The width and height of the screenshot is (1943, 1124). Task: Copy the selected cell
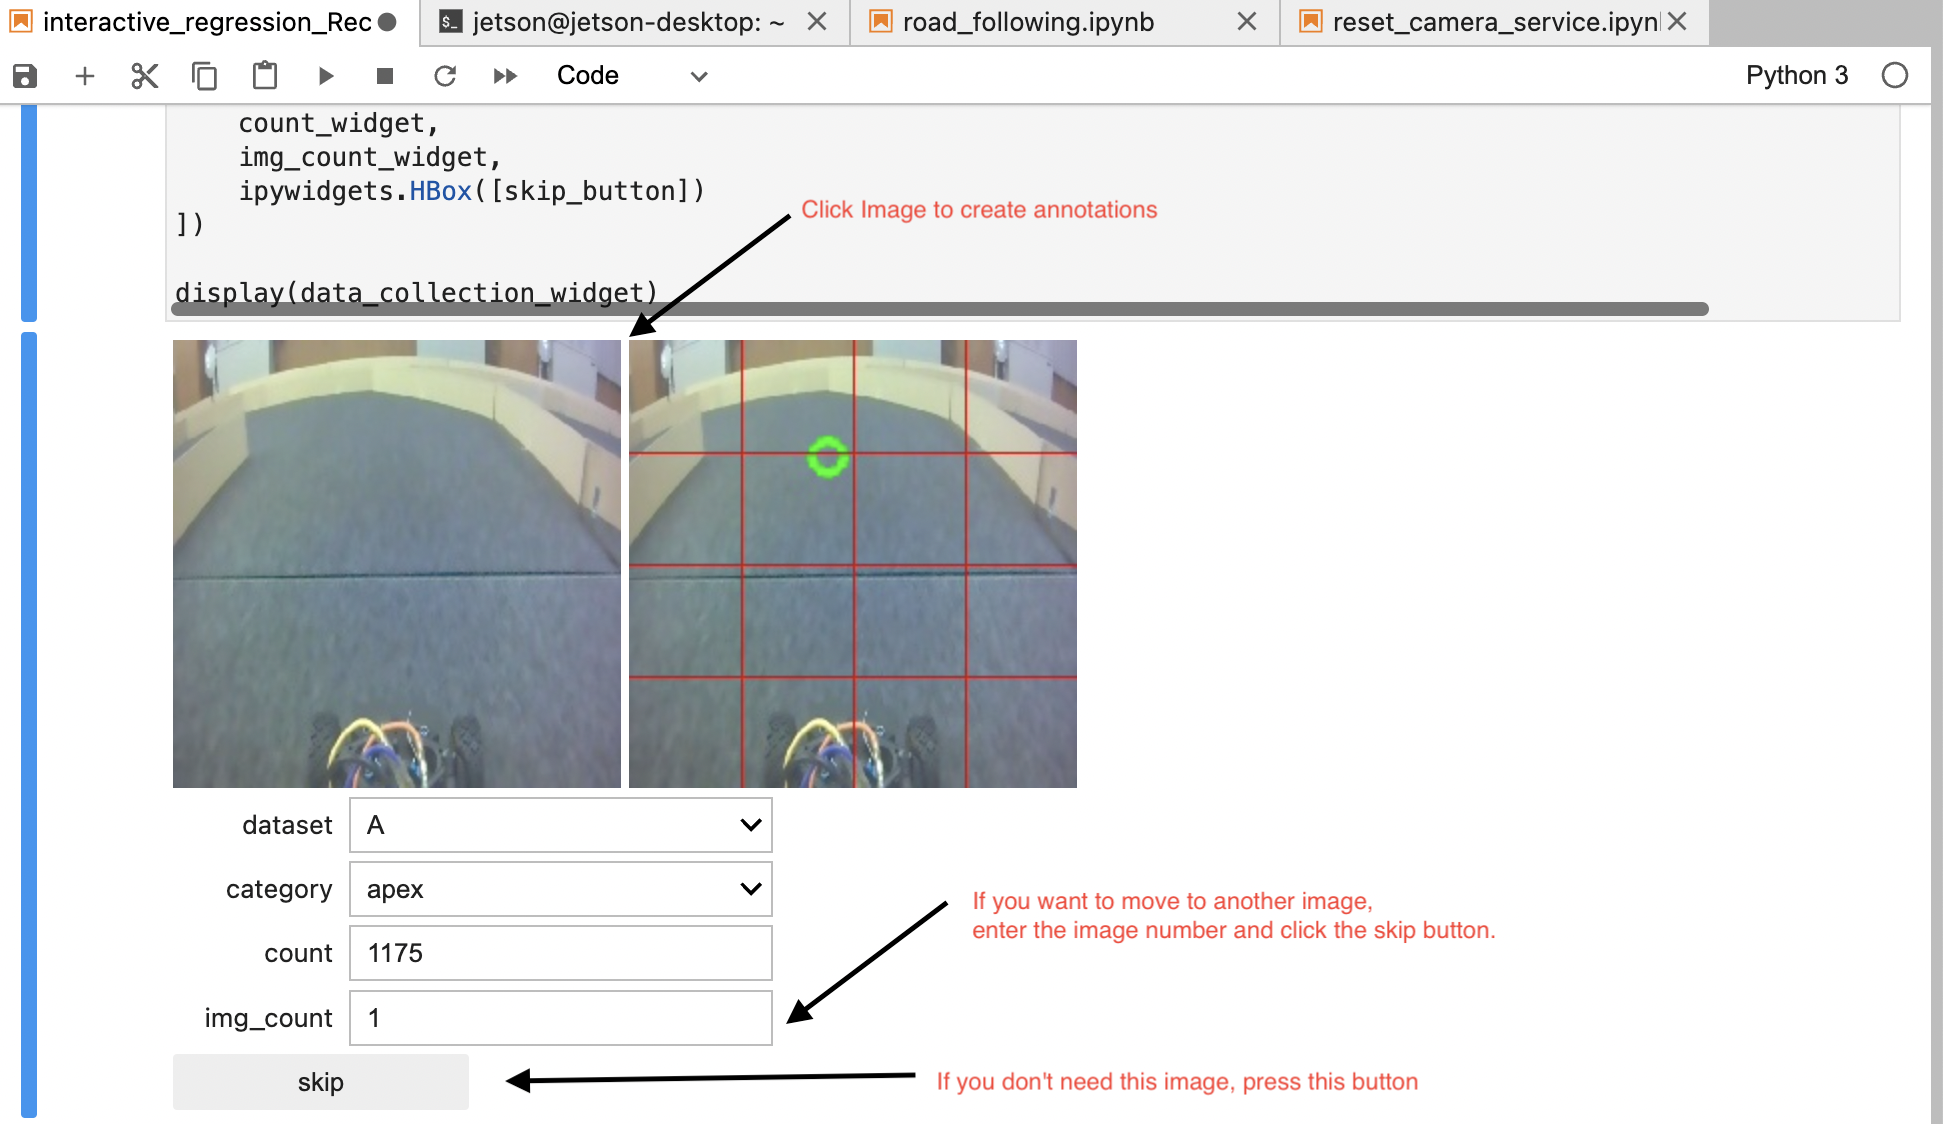(x=205, y=75)
